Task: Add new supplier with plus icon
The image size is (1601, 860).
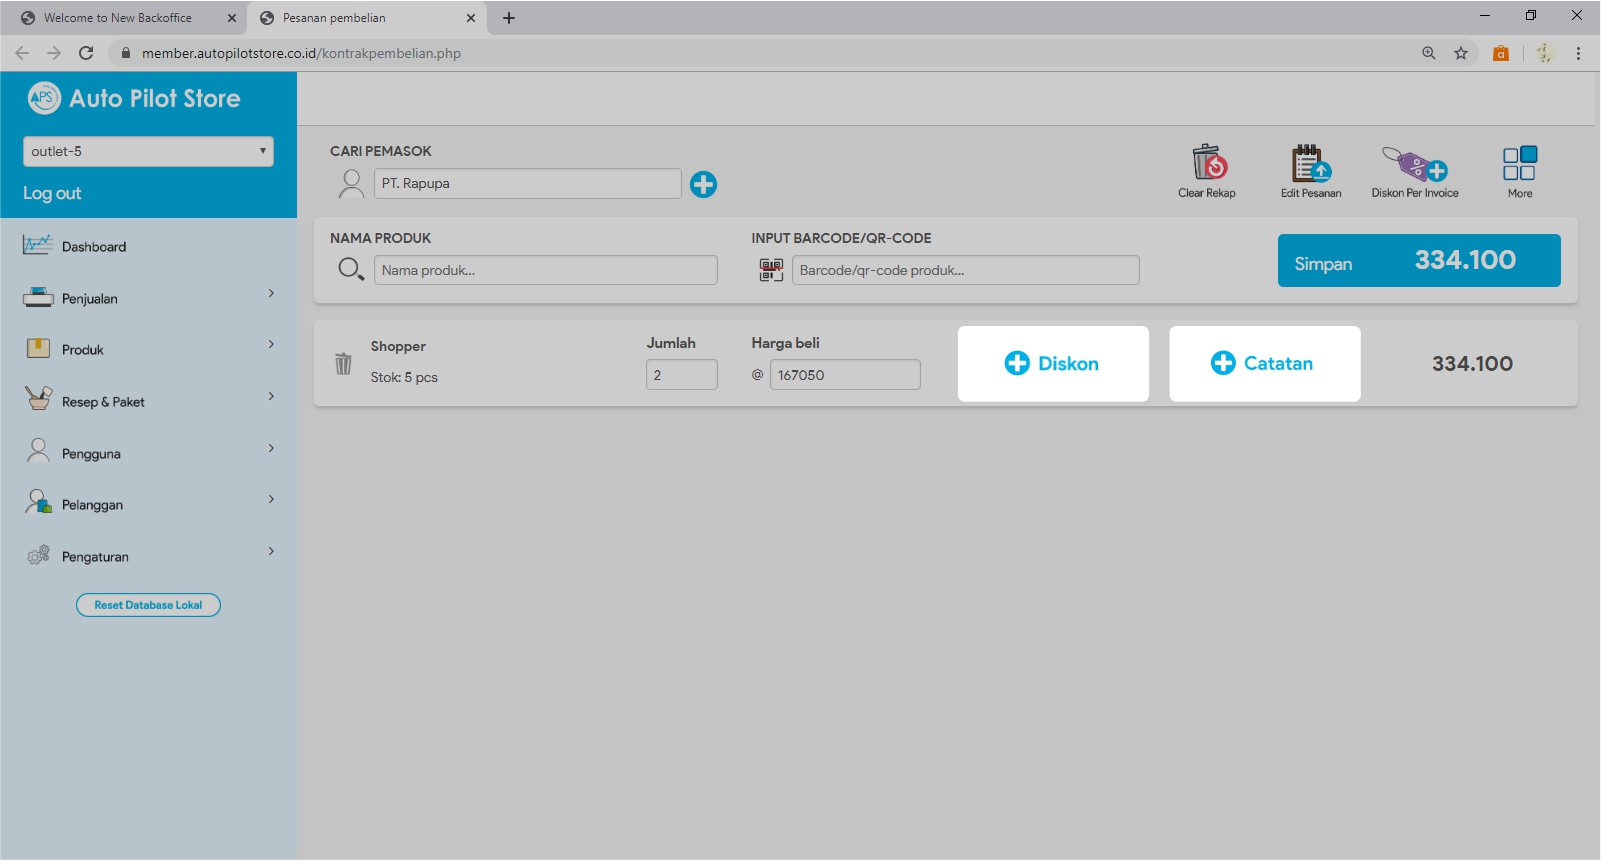Action: (x=703, y=184)
